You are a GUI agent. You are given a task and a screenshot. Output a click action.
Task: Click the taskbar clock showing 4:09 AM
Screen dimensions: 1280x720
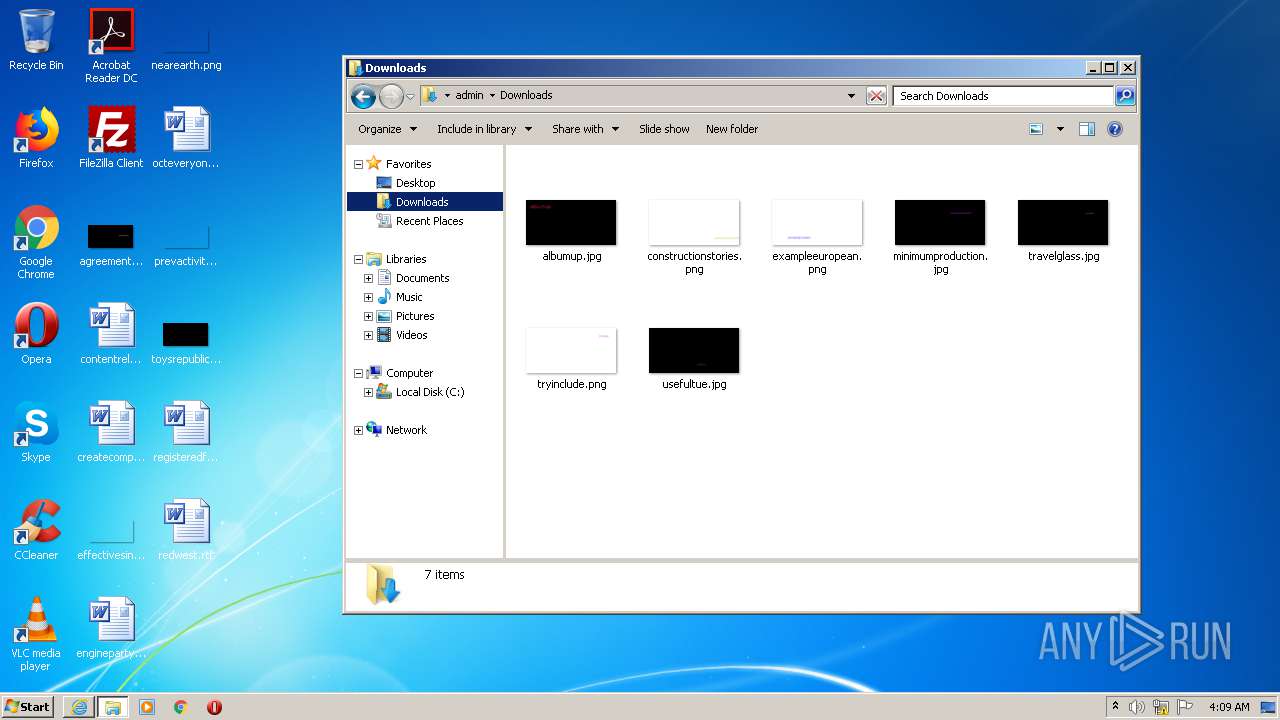pyautogui.click(x=1229, y=707)
